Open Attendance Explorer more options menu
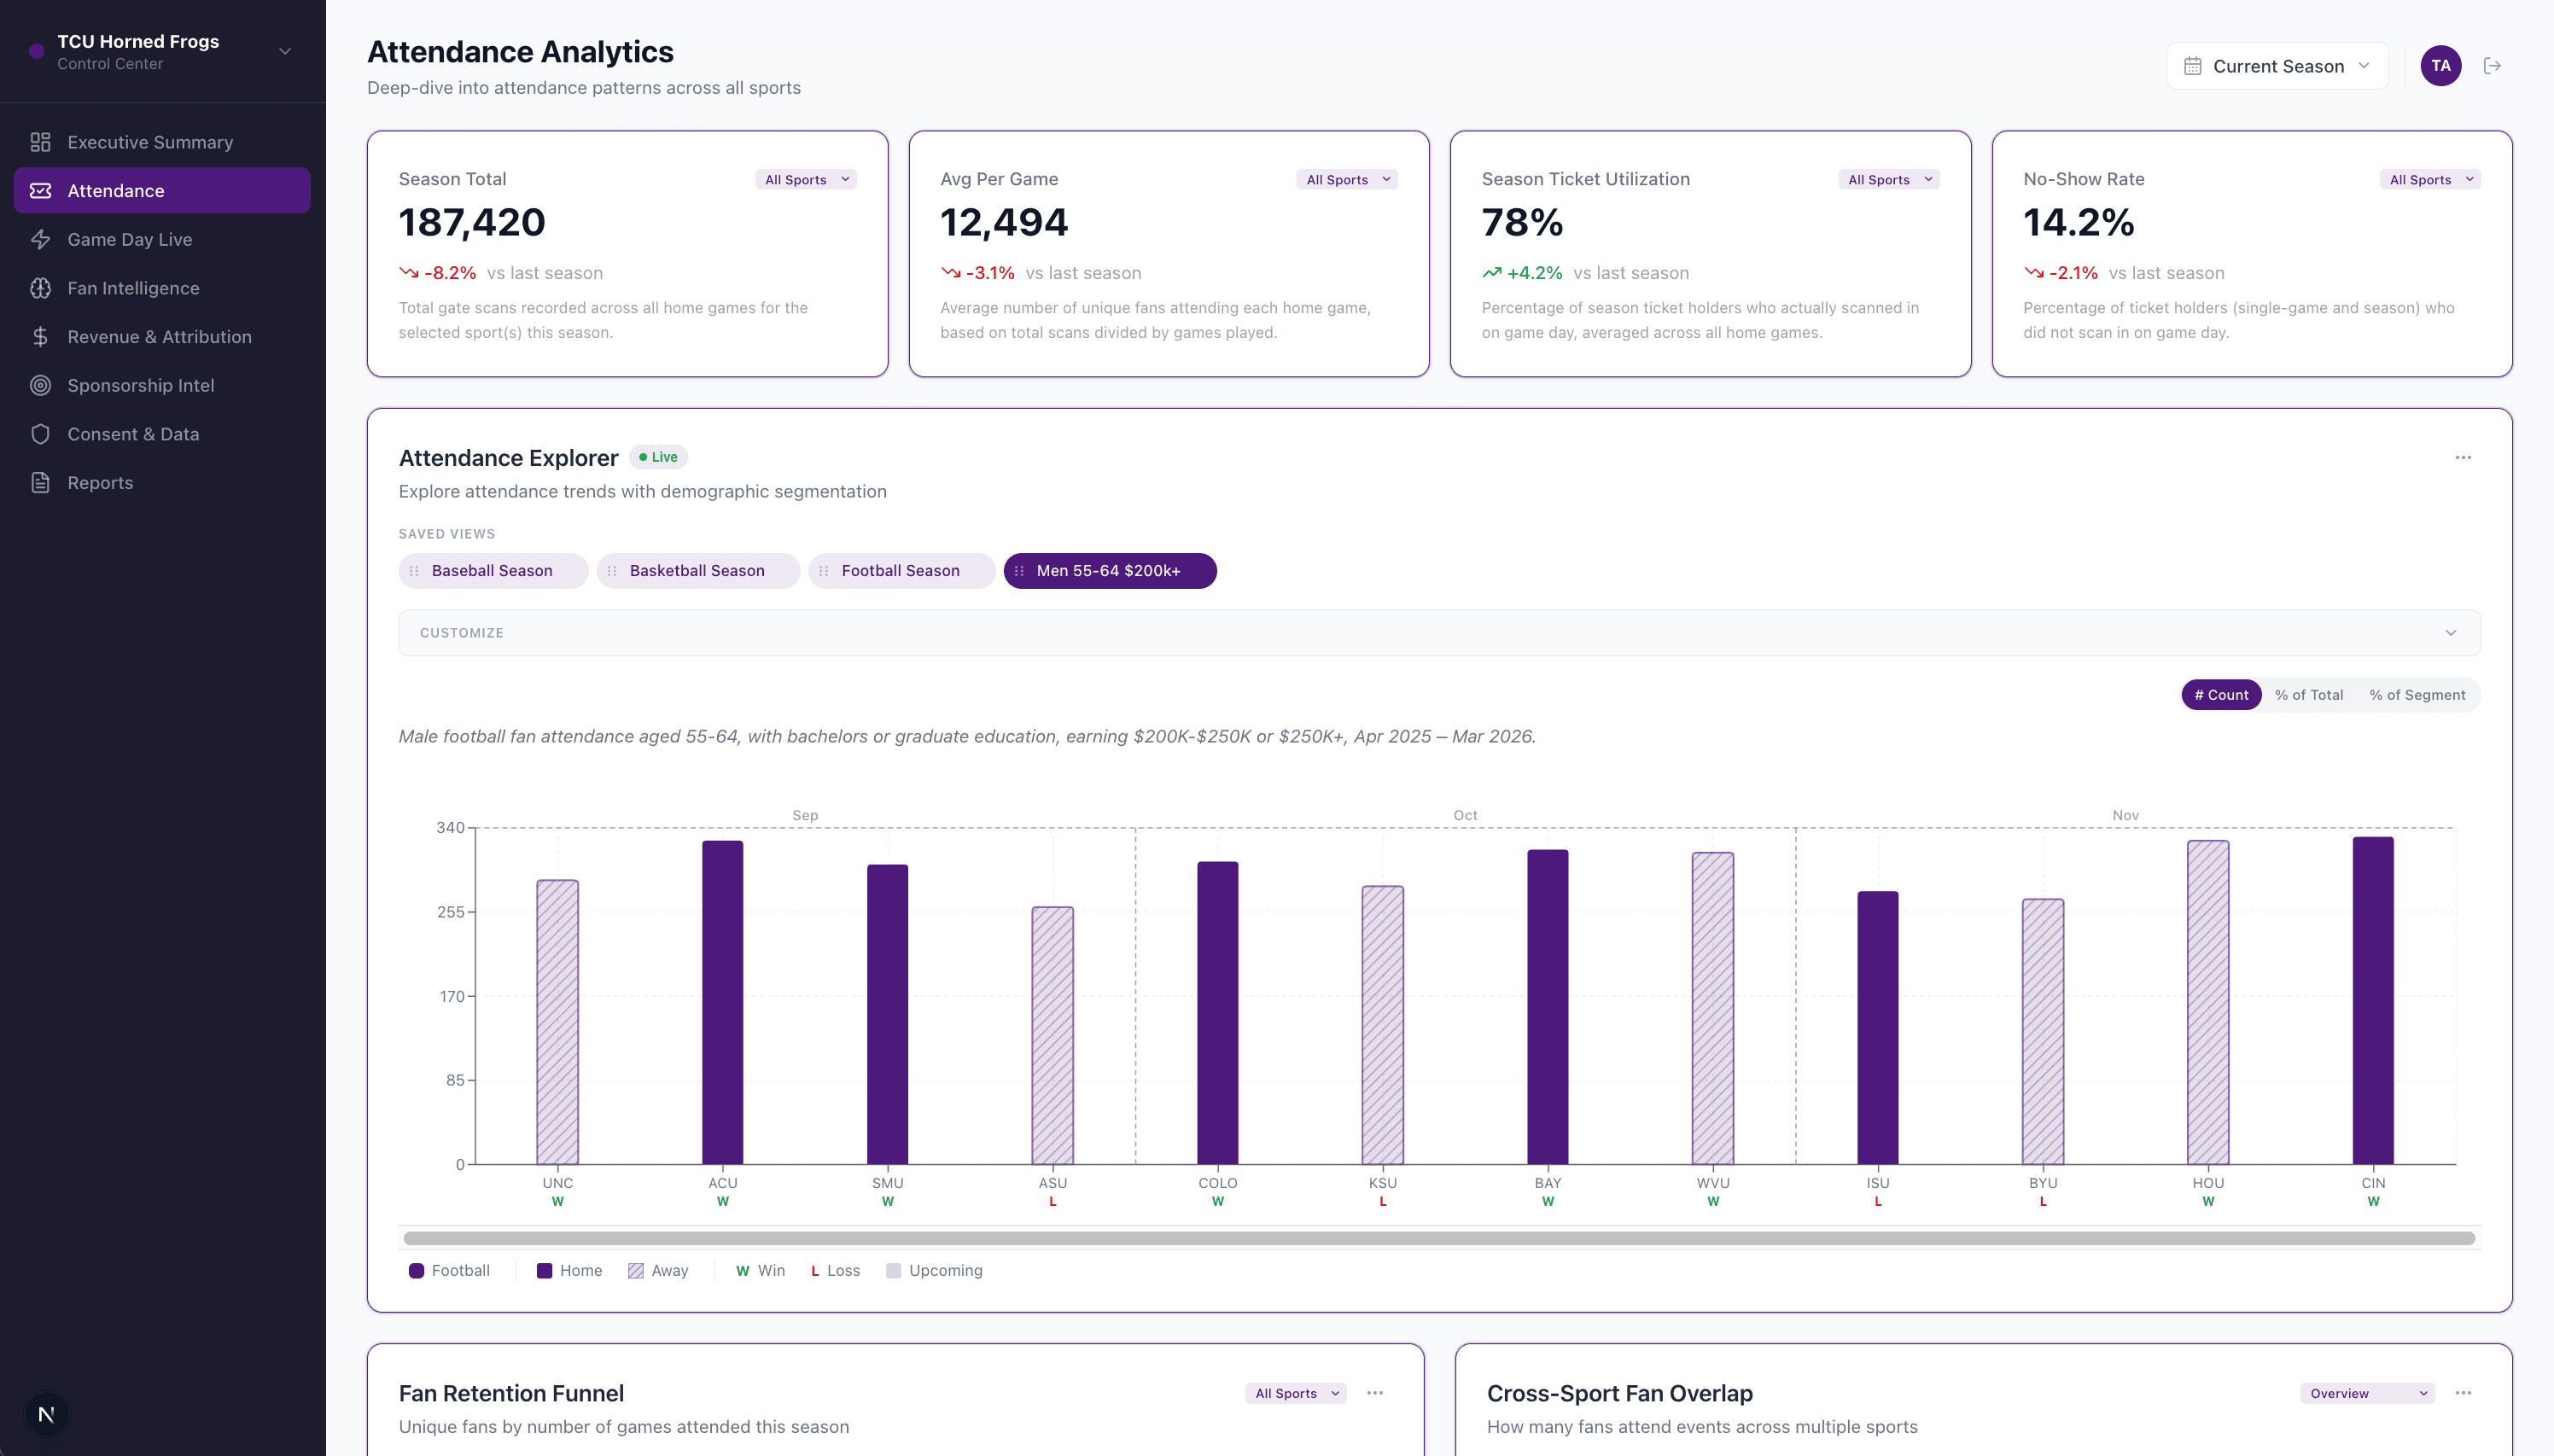This screenshot has height=1456, width=2554. pos(2462,458)
